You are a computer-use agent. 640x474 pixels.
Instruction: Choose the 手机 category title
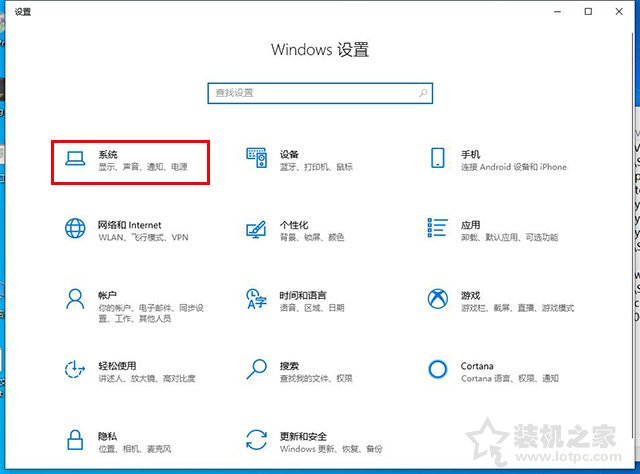pyautogui.click(x=470, y=154)
